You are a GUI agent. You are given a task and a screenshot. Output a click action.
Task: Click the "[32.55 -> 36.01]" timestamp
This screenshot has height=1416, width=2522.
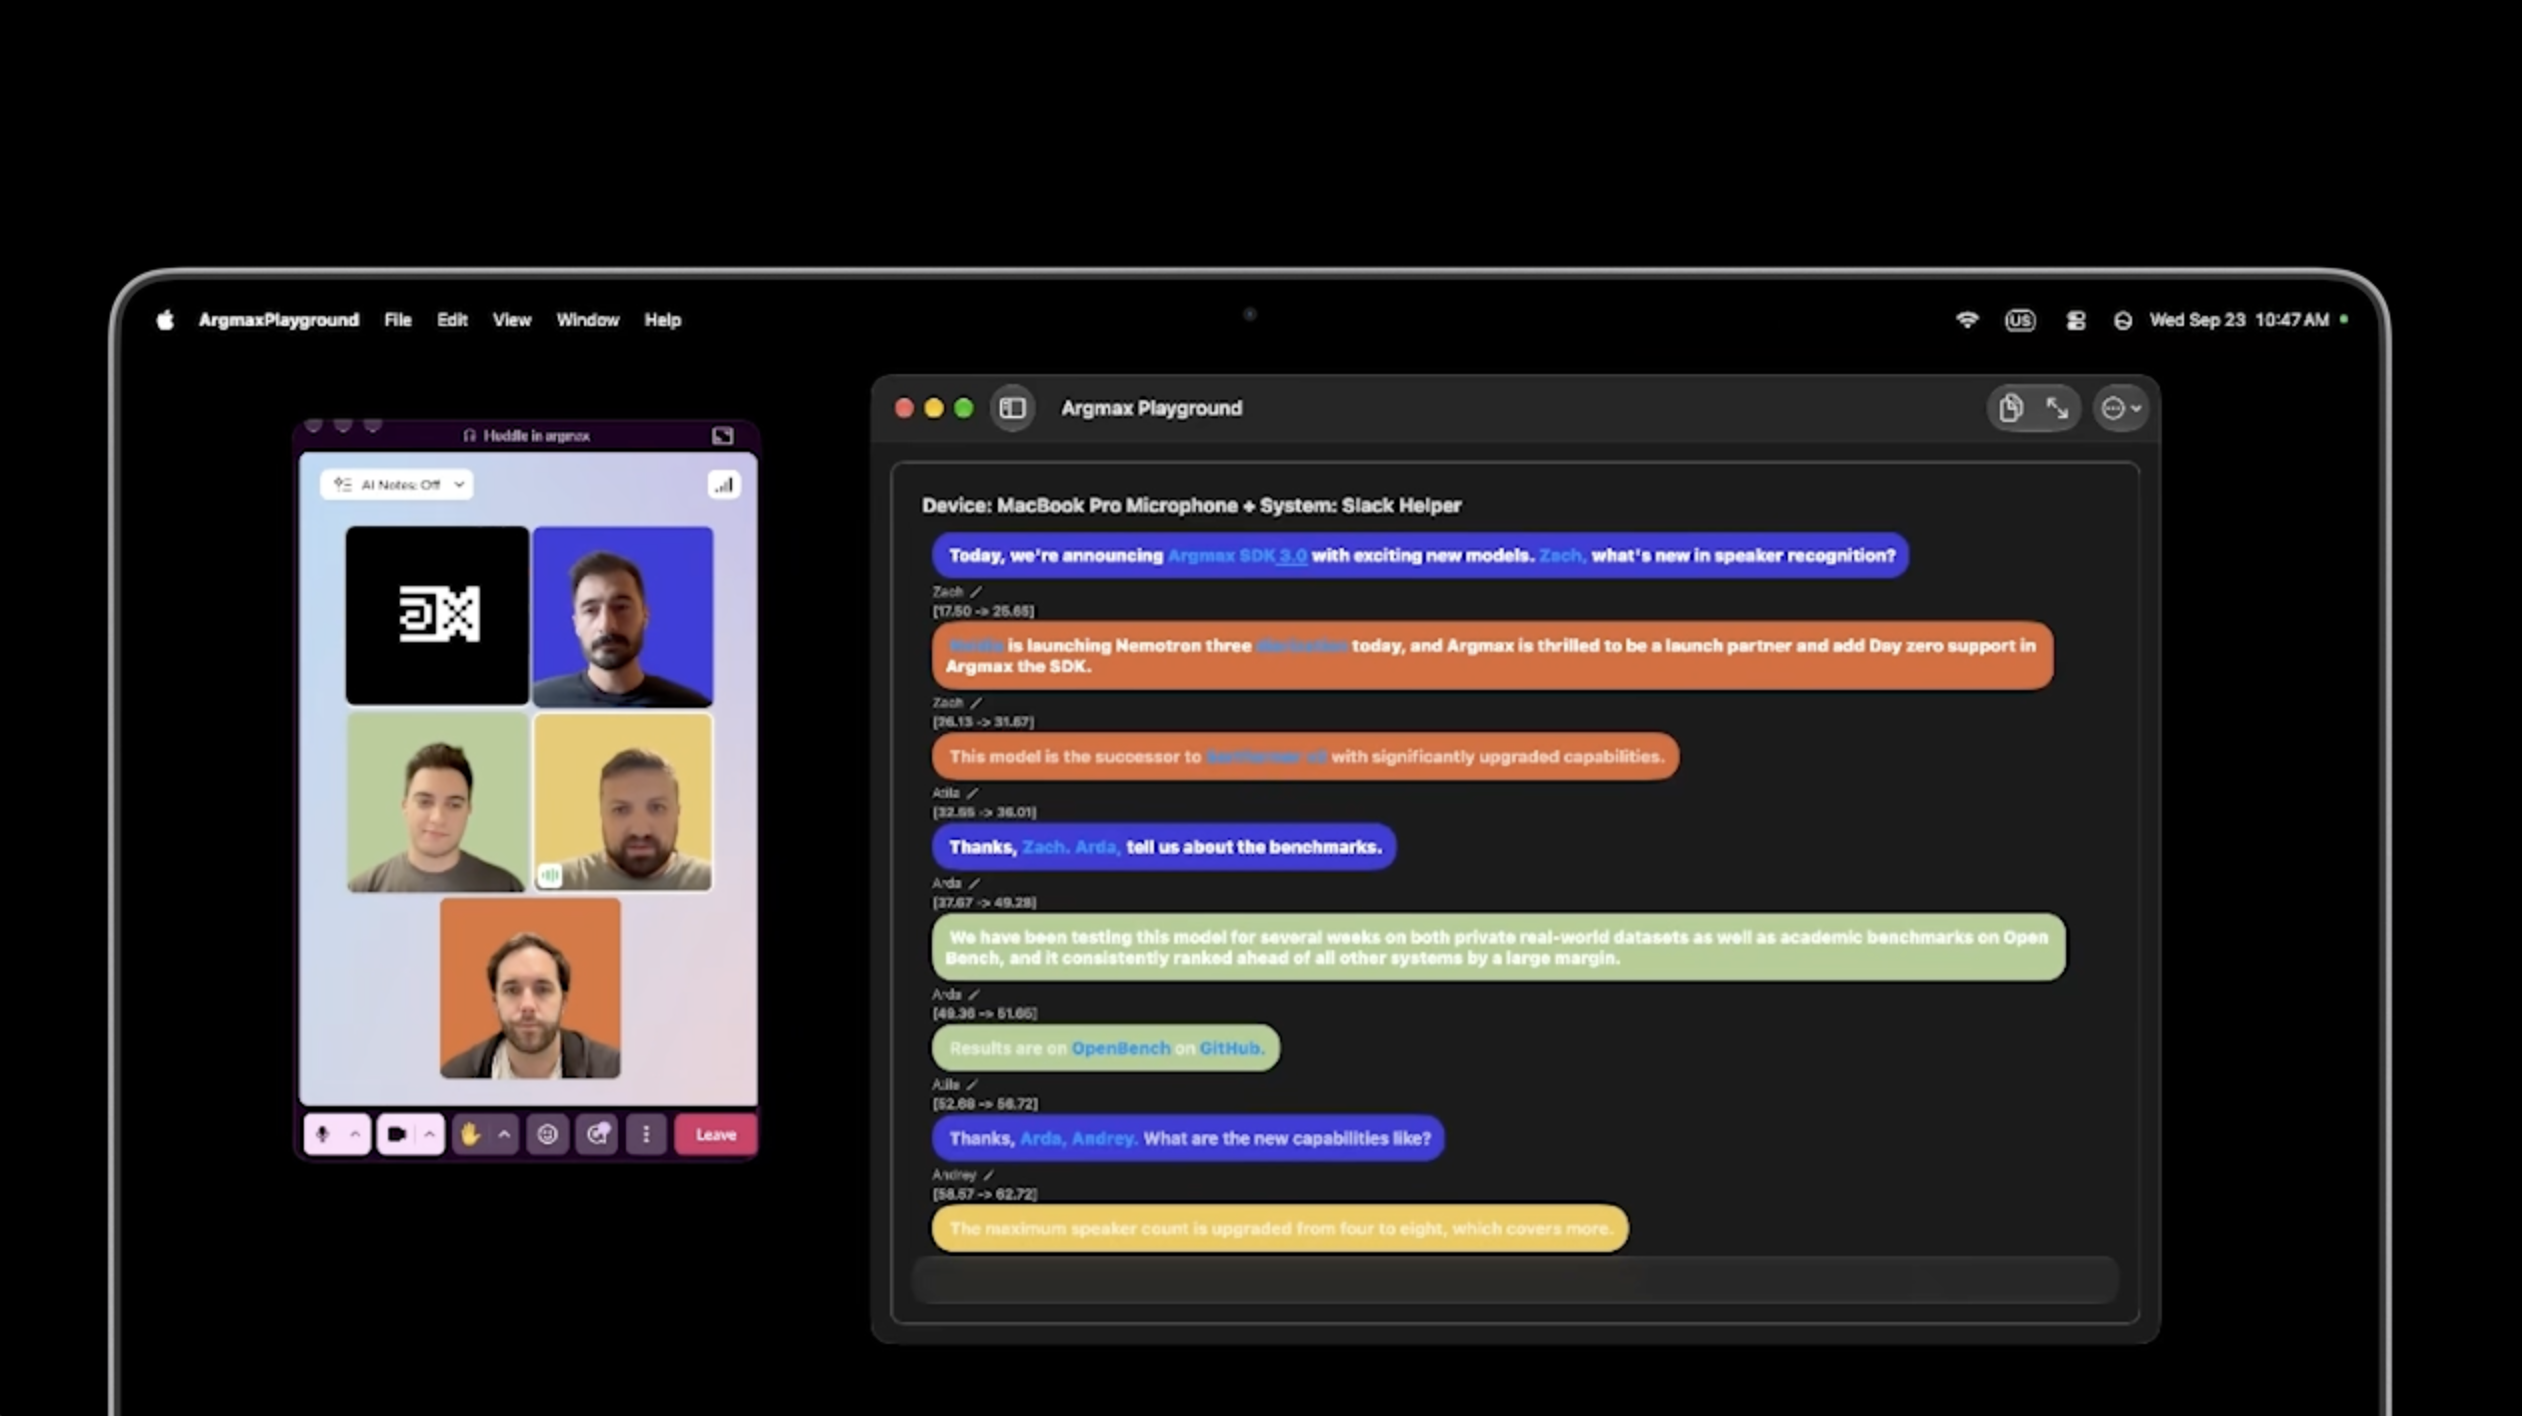coord(984,812)
